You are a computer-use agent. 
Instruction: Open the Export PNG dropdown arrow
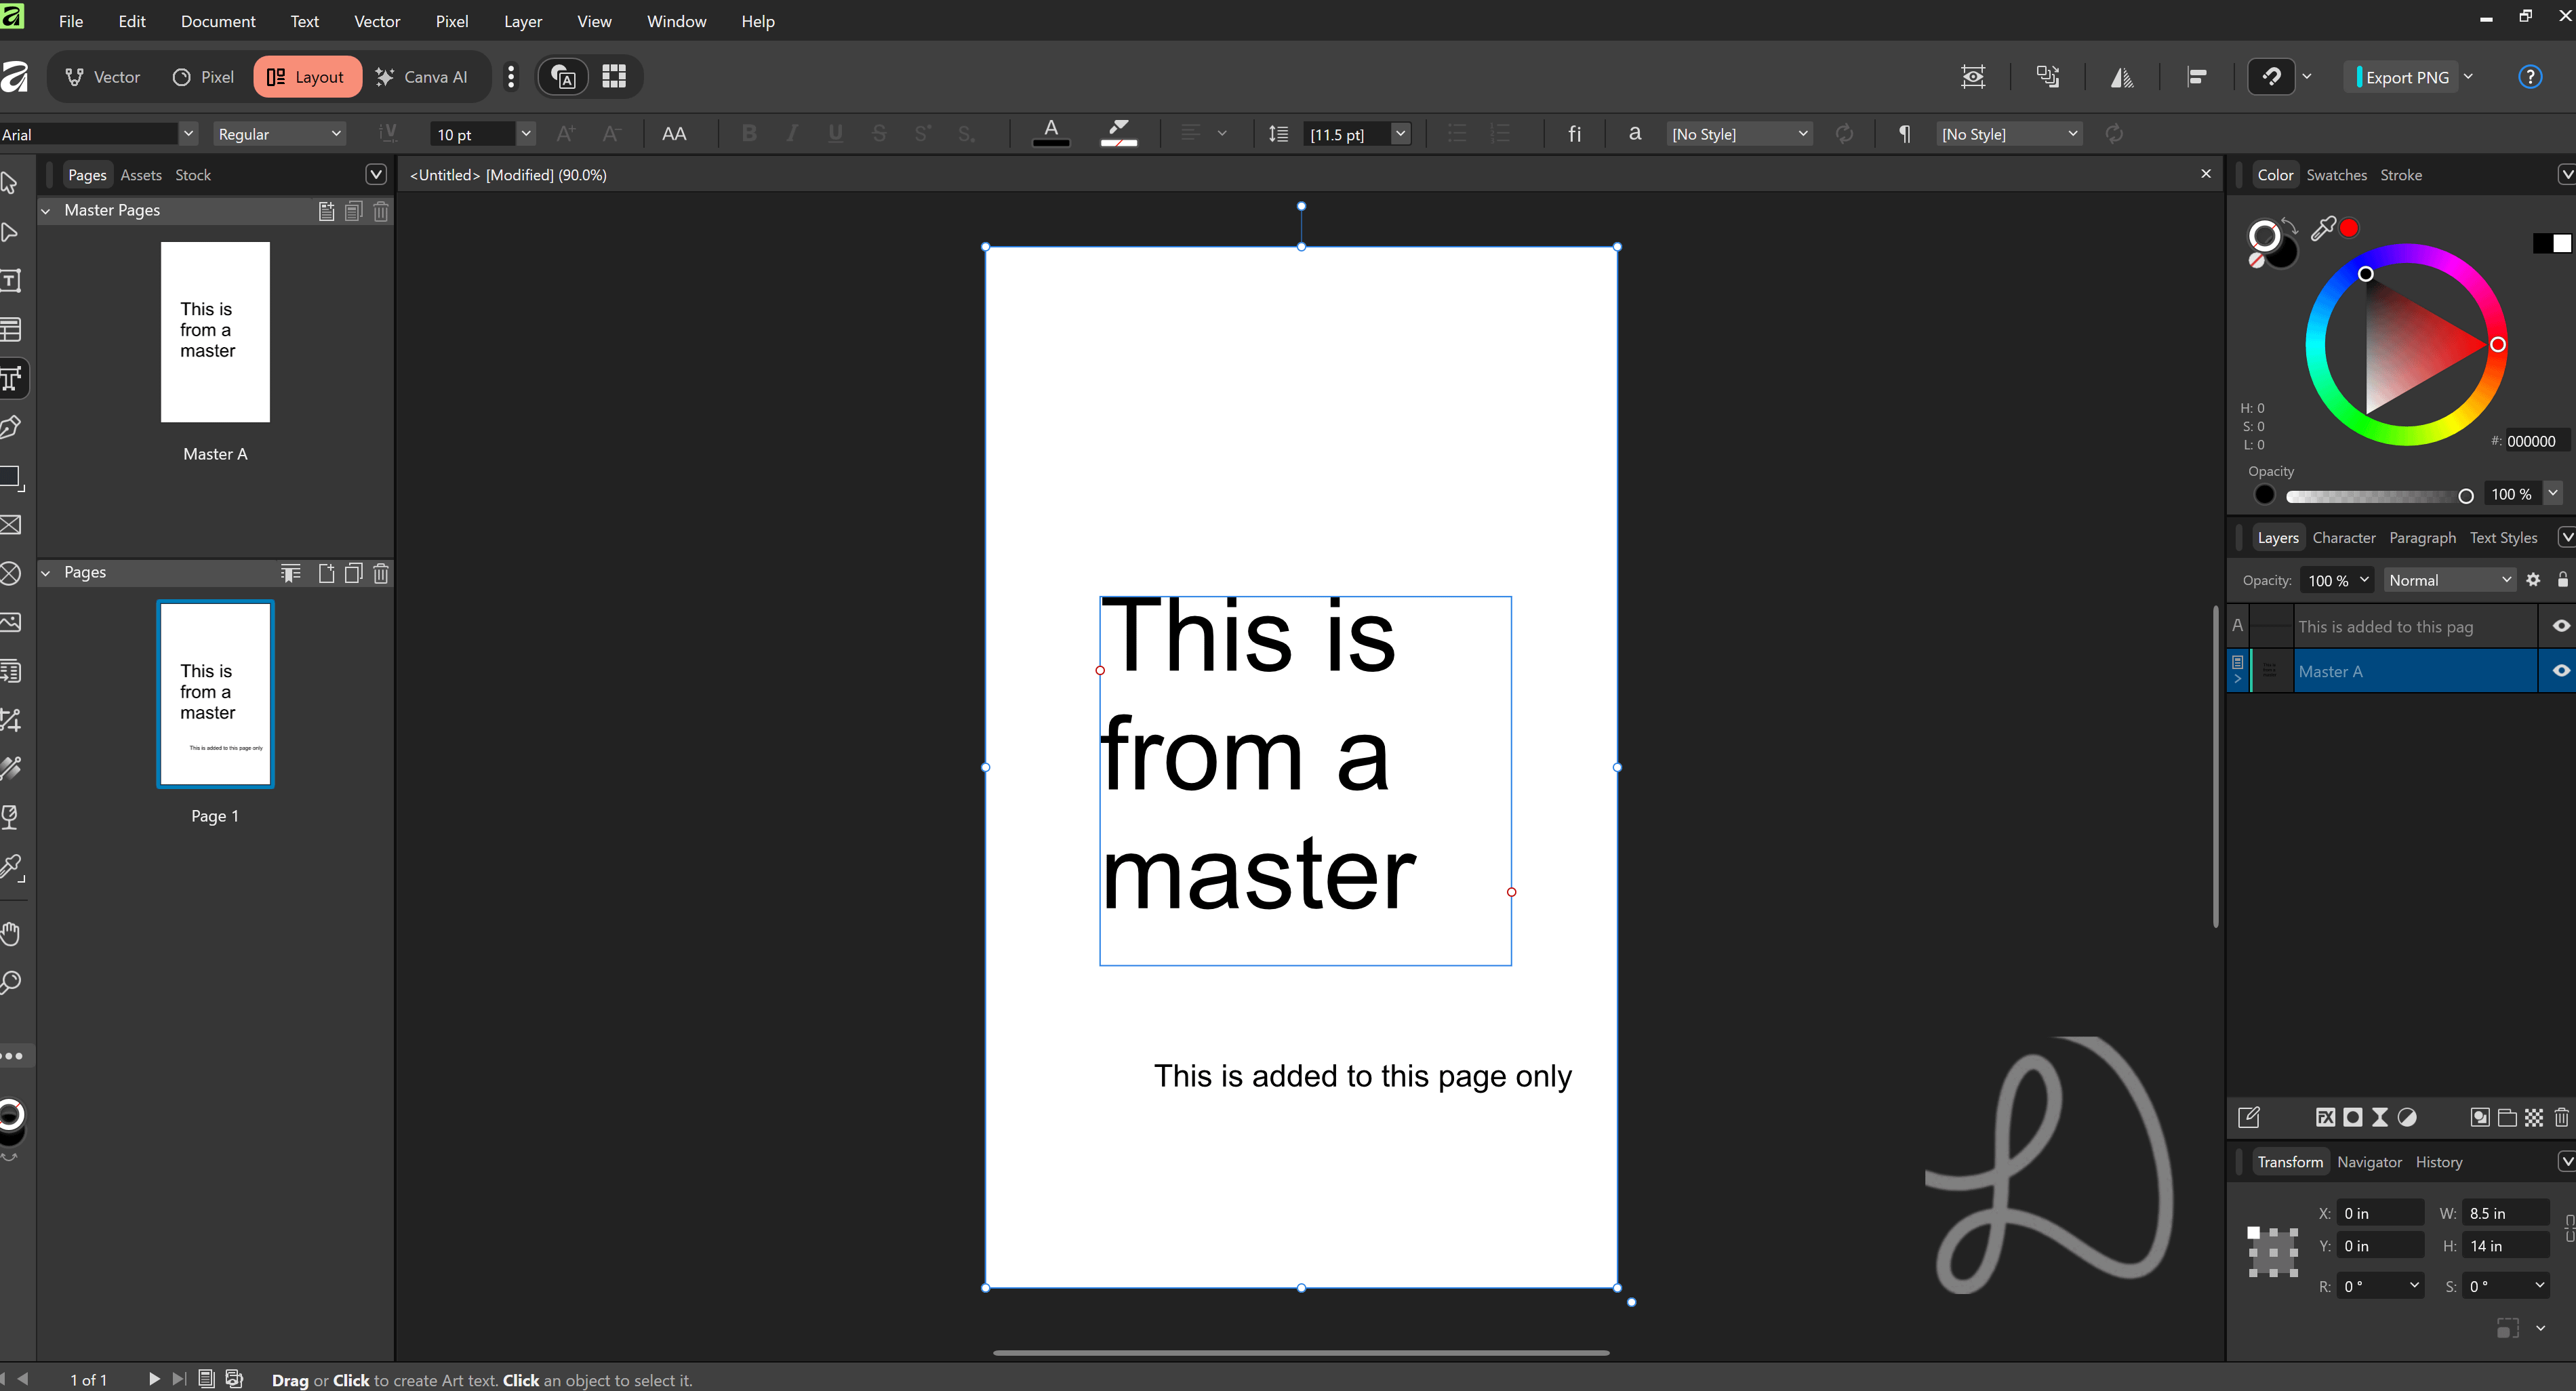coord(2467,77)
